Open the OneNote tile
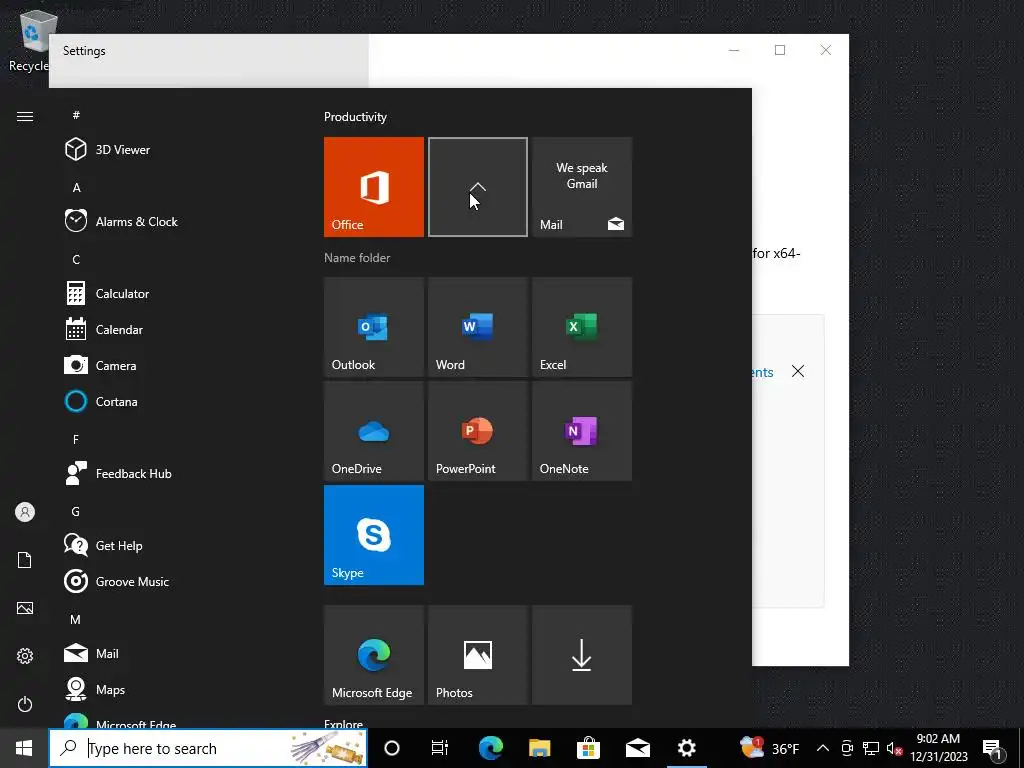This screenshot has height=768, width=1024. (x=582, y=431)
